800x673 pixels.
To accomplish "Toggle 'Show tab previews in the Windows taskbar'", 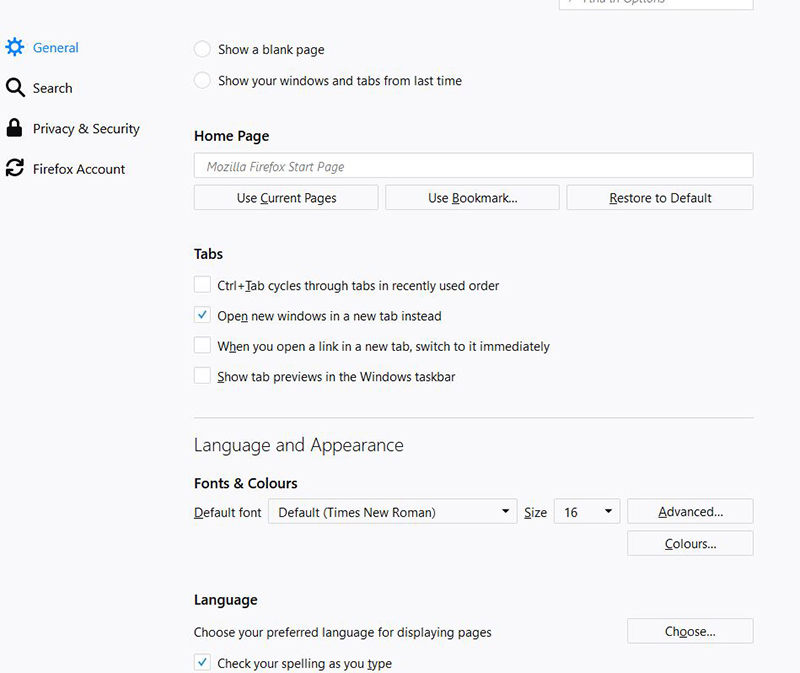I will (x=202, y=376).
